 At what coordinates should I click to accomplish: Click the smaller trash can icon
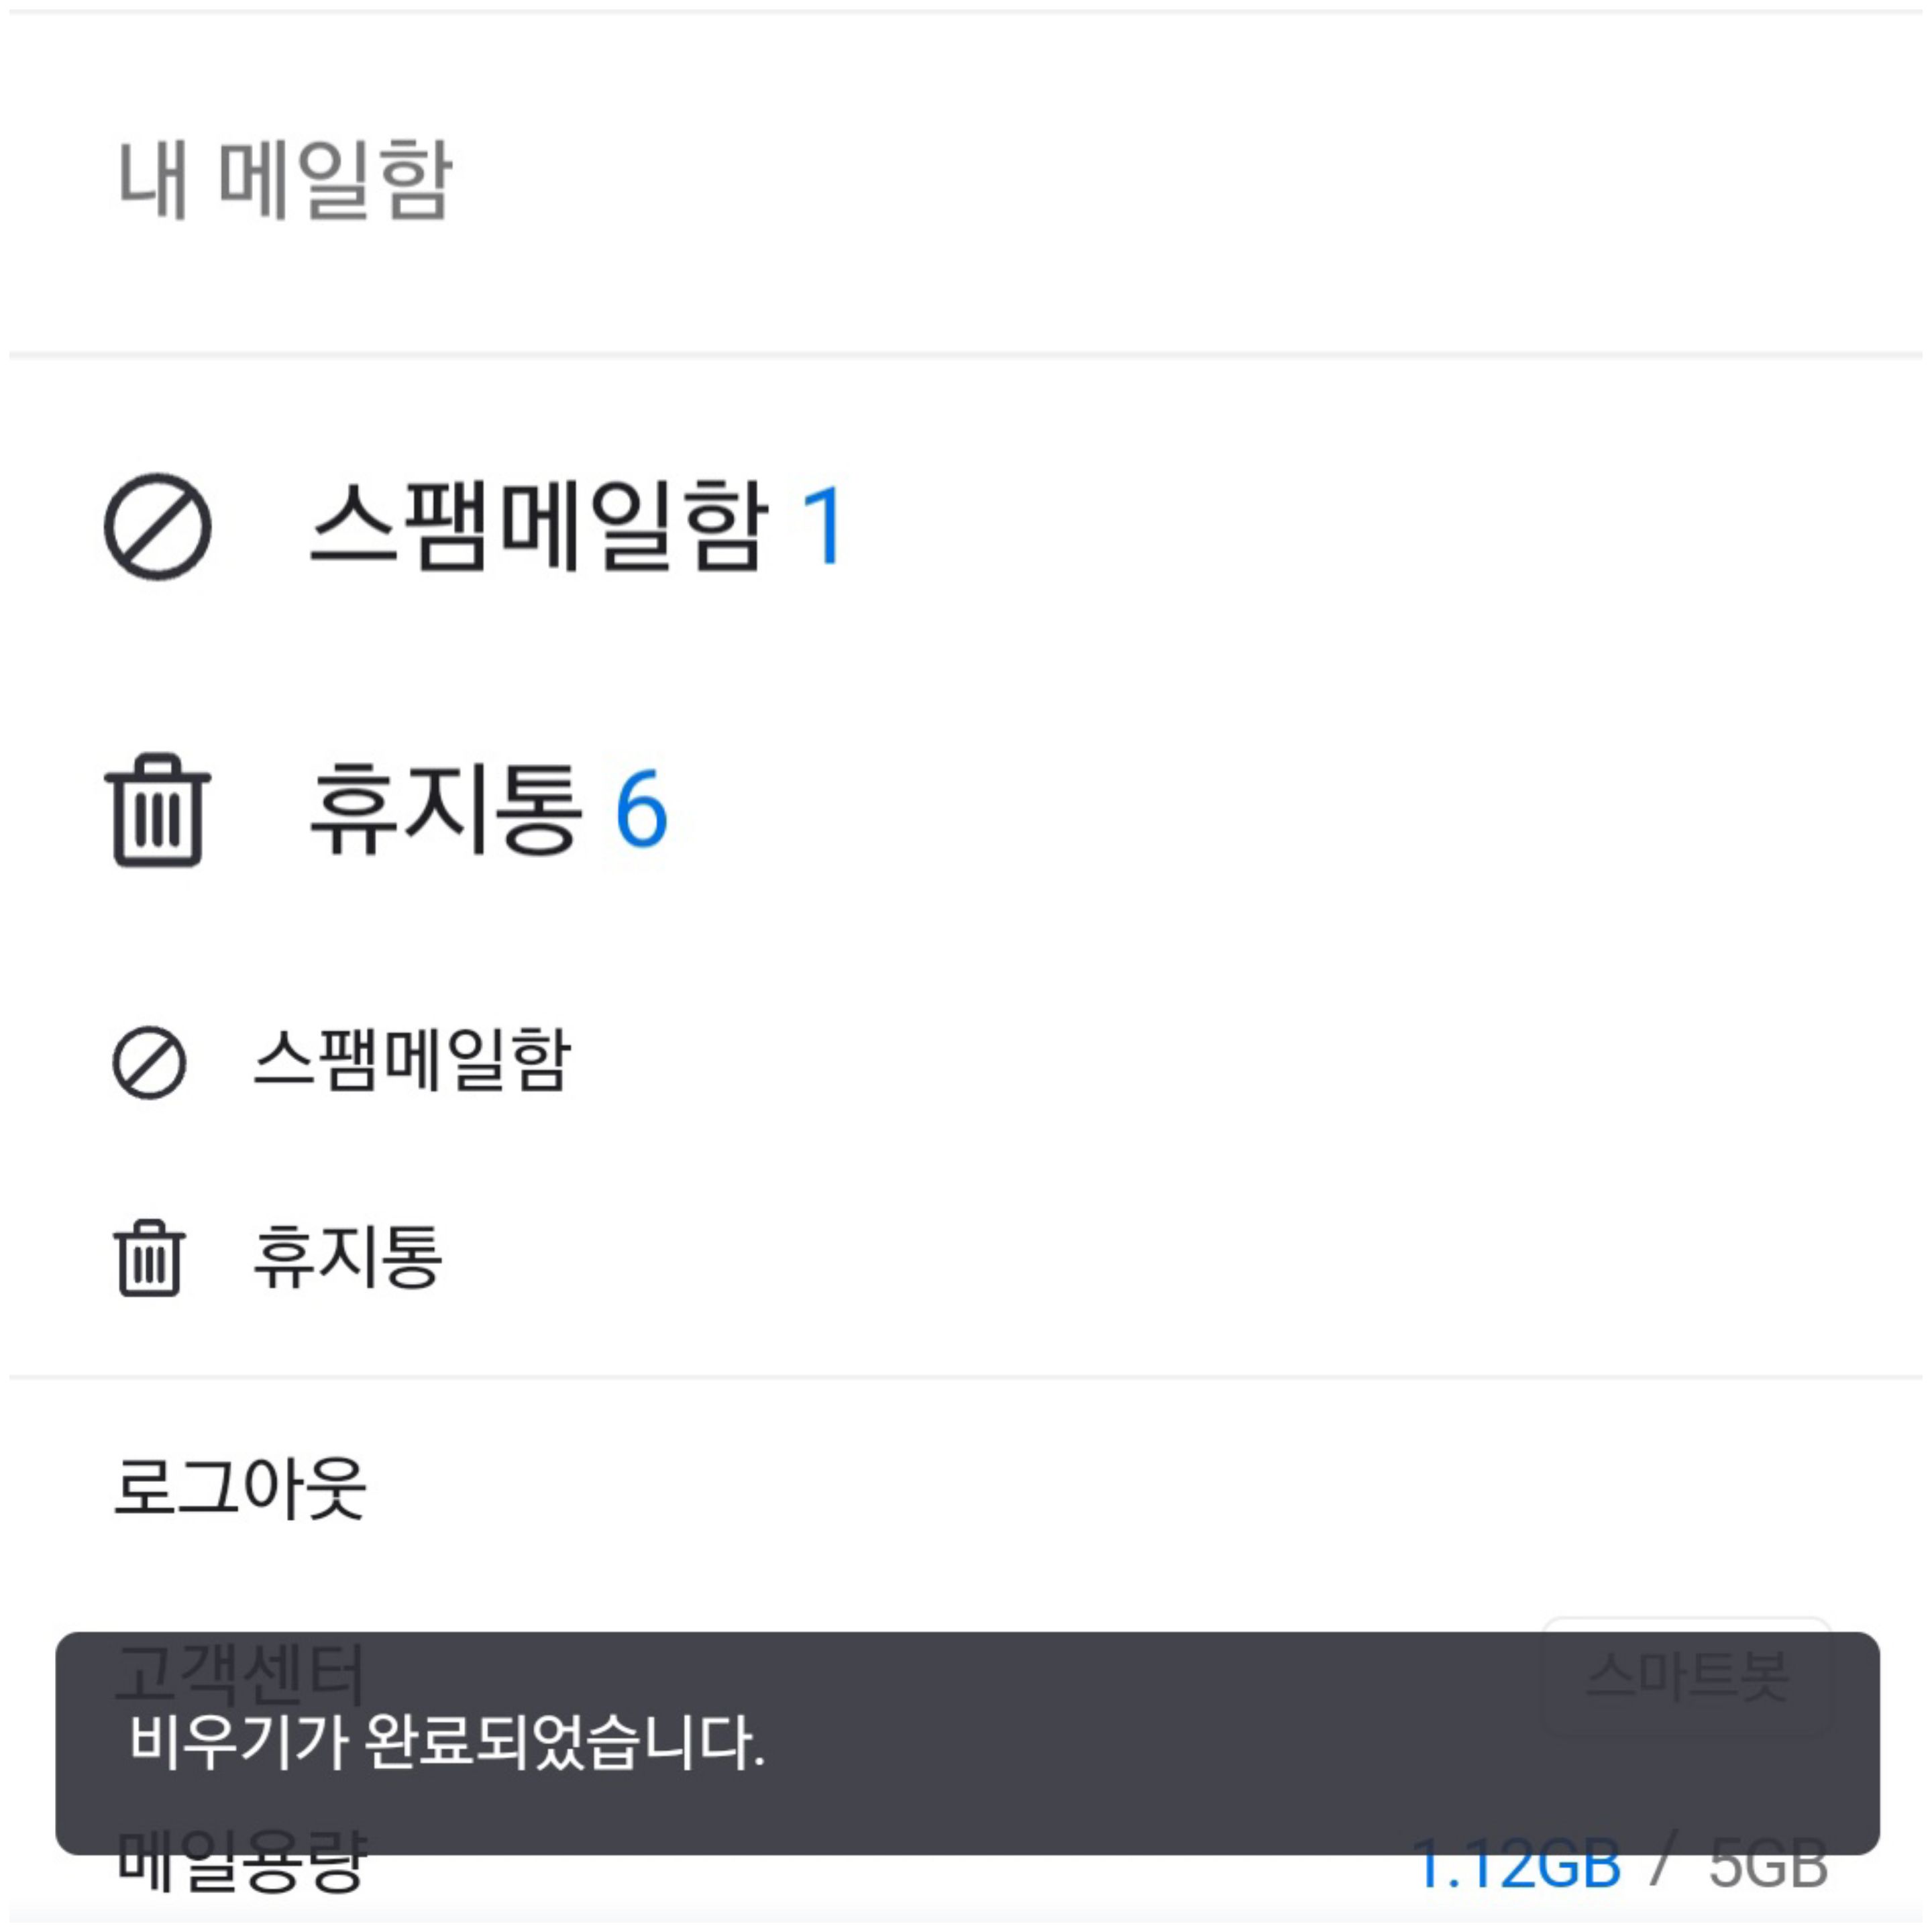149,1258
